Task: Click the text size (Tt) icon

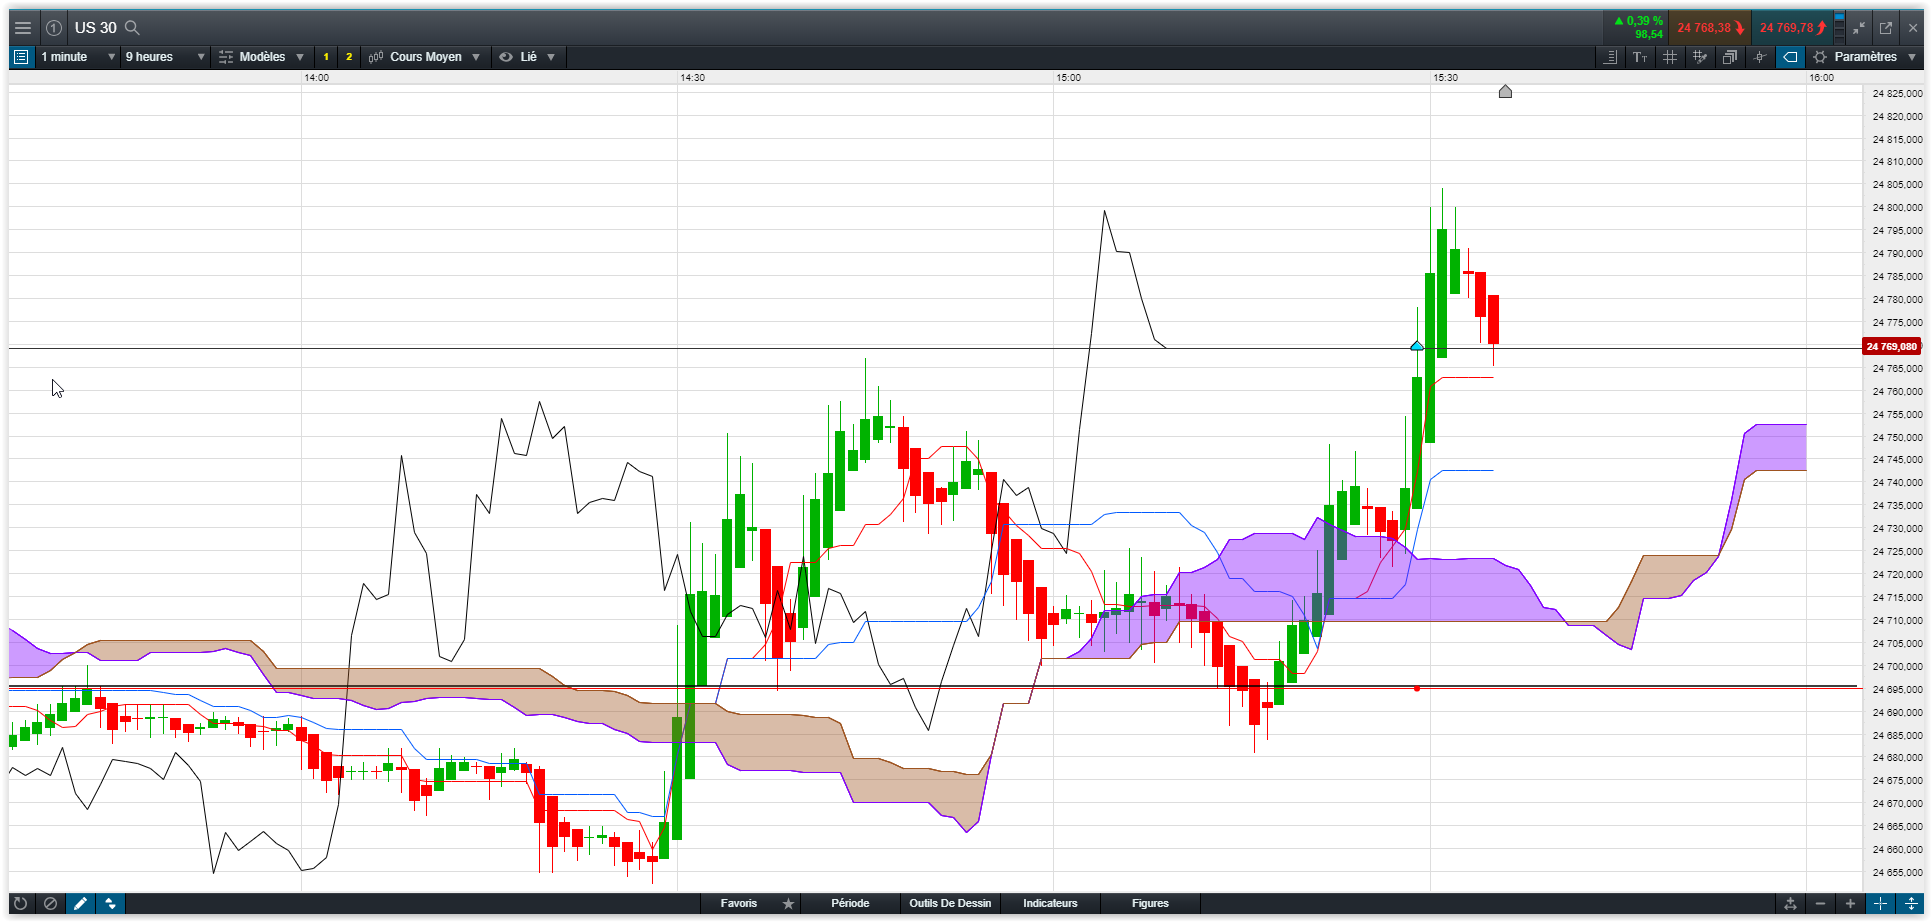Action: (x=1640, y=57)
